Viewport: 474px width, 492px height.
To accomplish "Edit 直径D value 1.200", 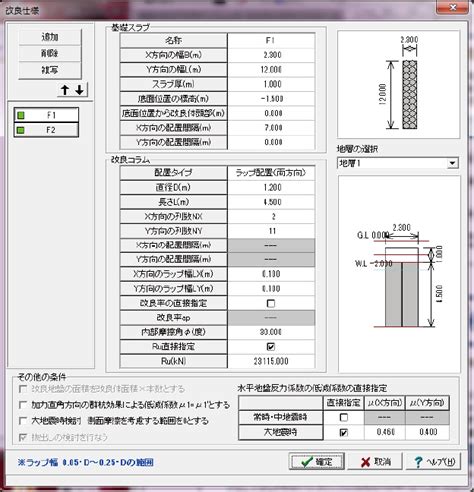I will pyautogui.click(x=271, y=187).
